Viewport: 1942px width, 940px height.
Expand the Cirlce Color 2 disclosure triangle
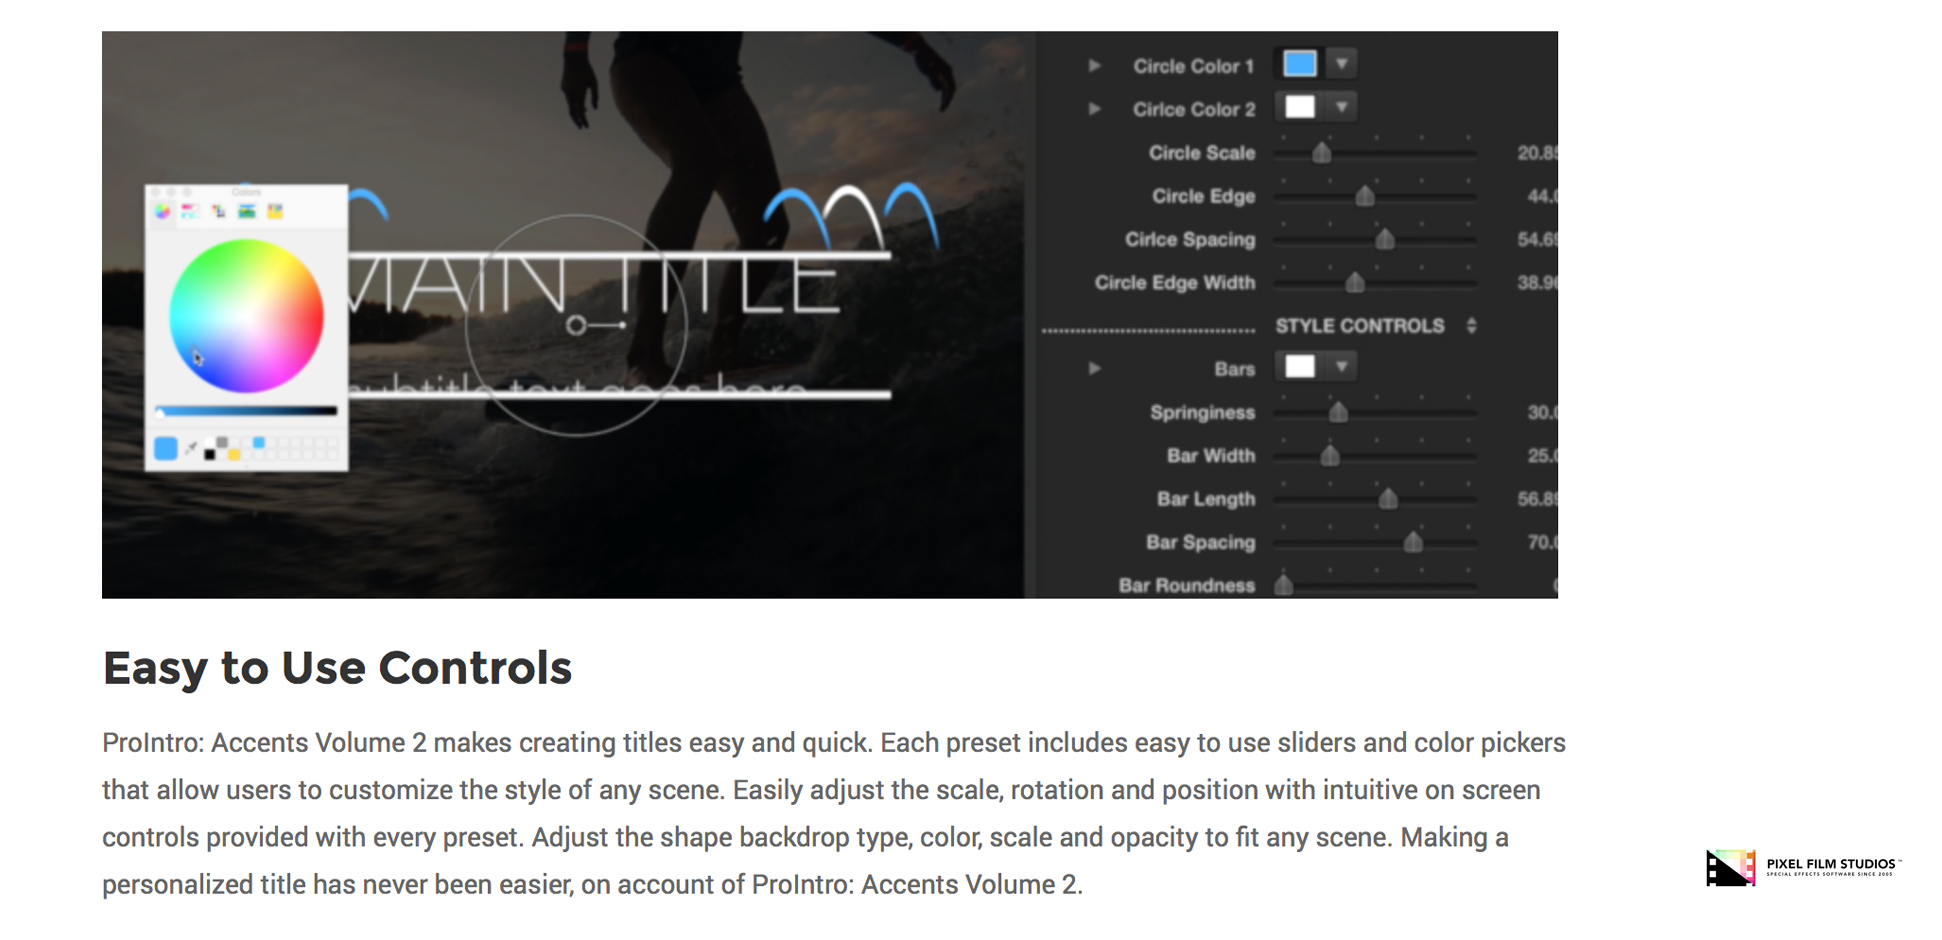tap(1095, 109)
